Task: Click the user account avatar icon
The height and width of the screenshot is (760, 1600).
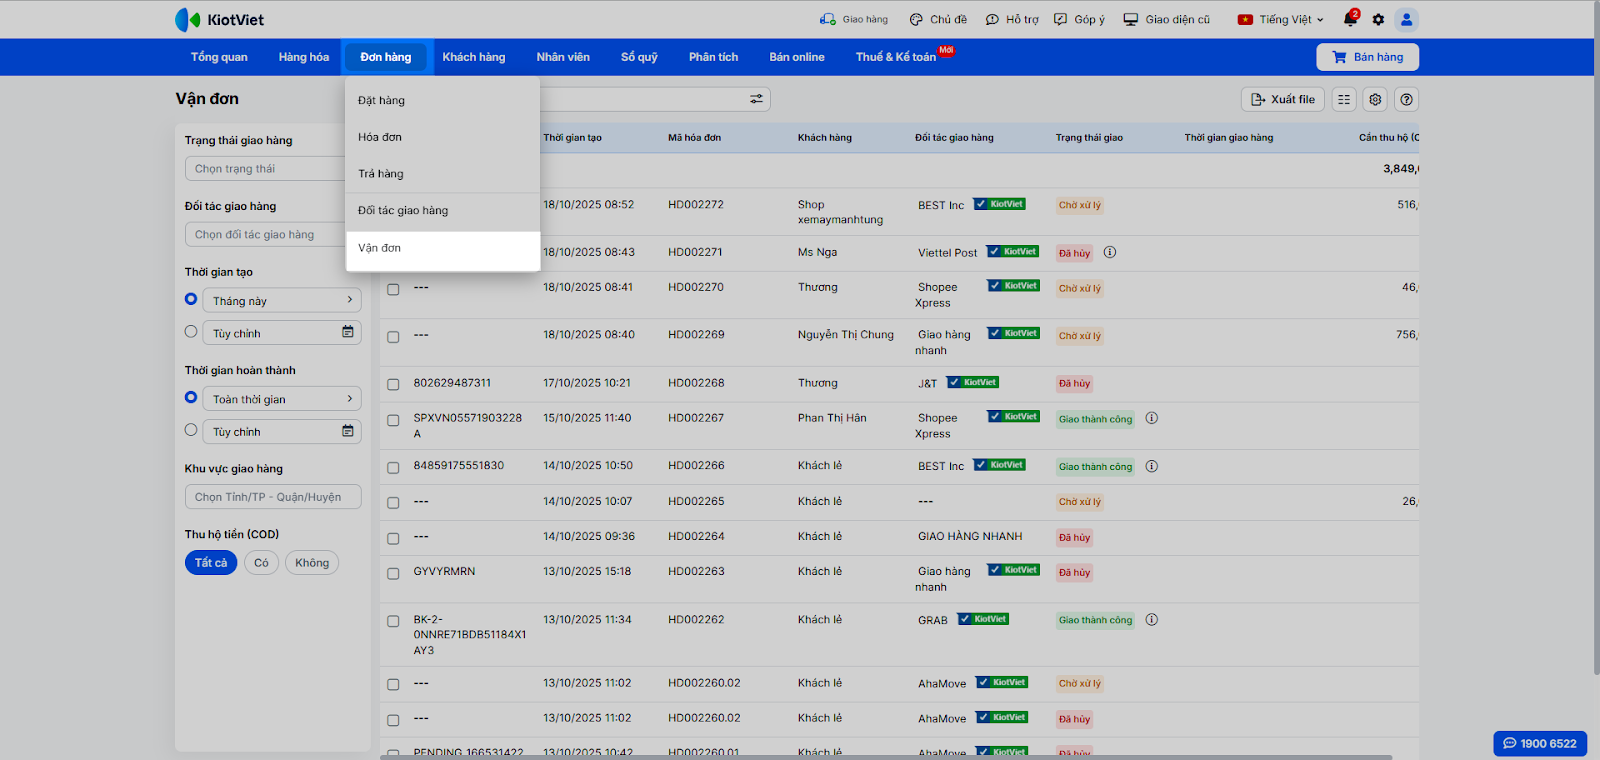Action: (1406, 19)
